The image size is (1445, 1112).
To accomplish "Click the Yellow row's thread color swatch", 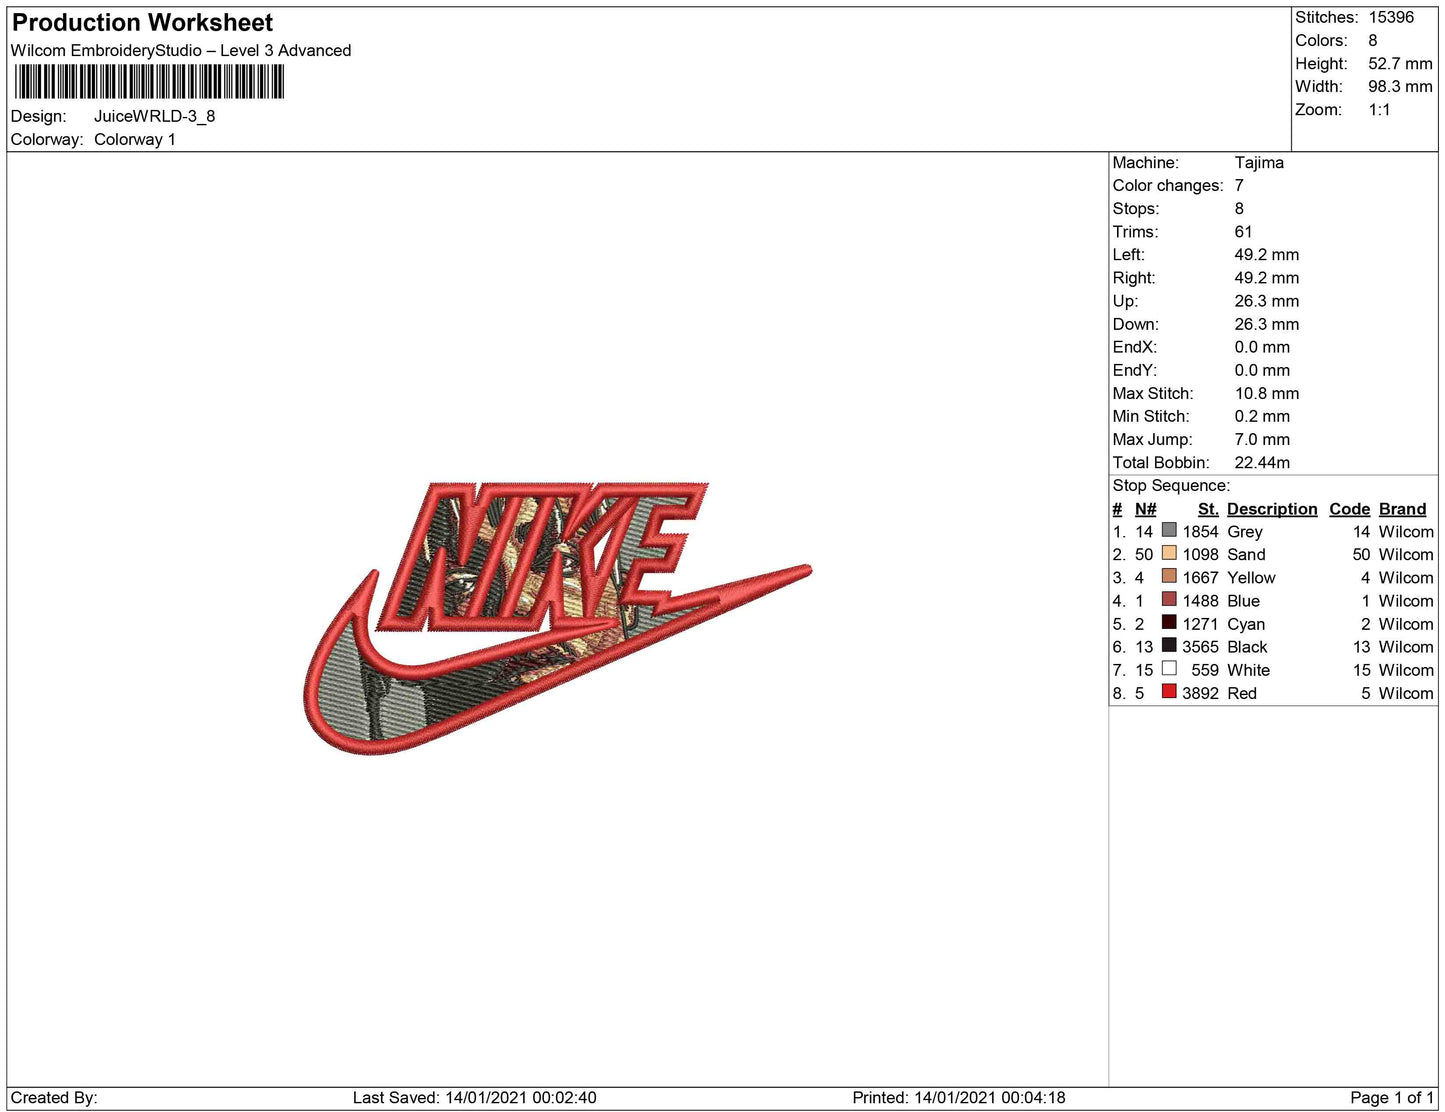I will pos(1168,576).
